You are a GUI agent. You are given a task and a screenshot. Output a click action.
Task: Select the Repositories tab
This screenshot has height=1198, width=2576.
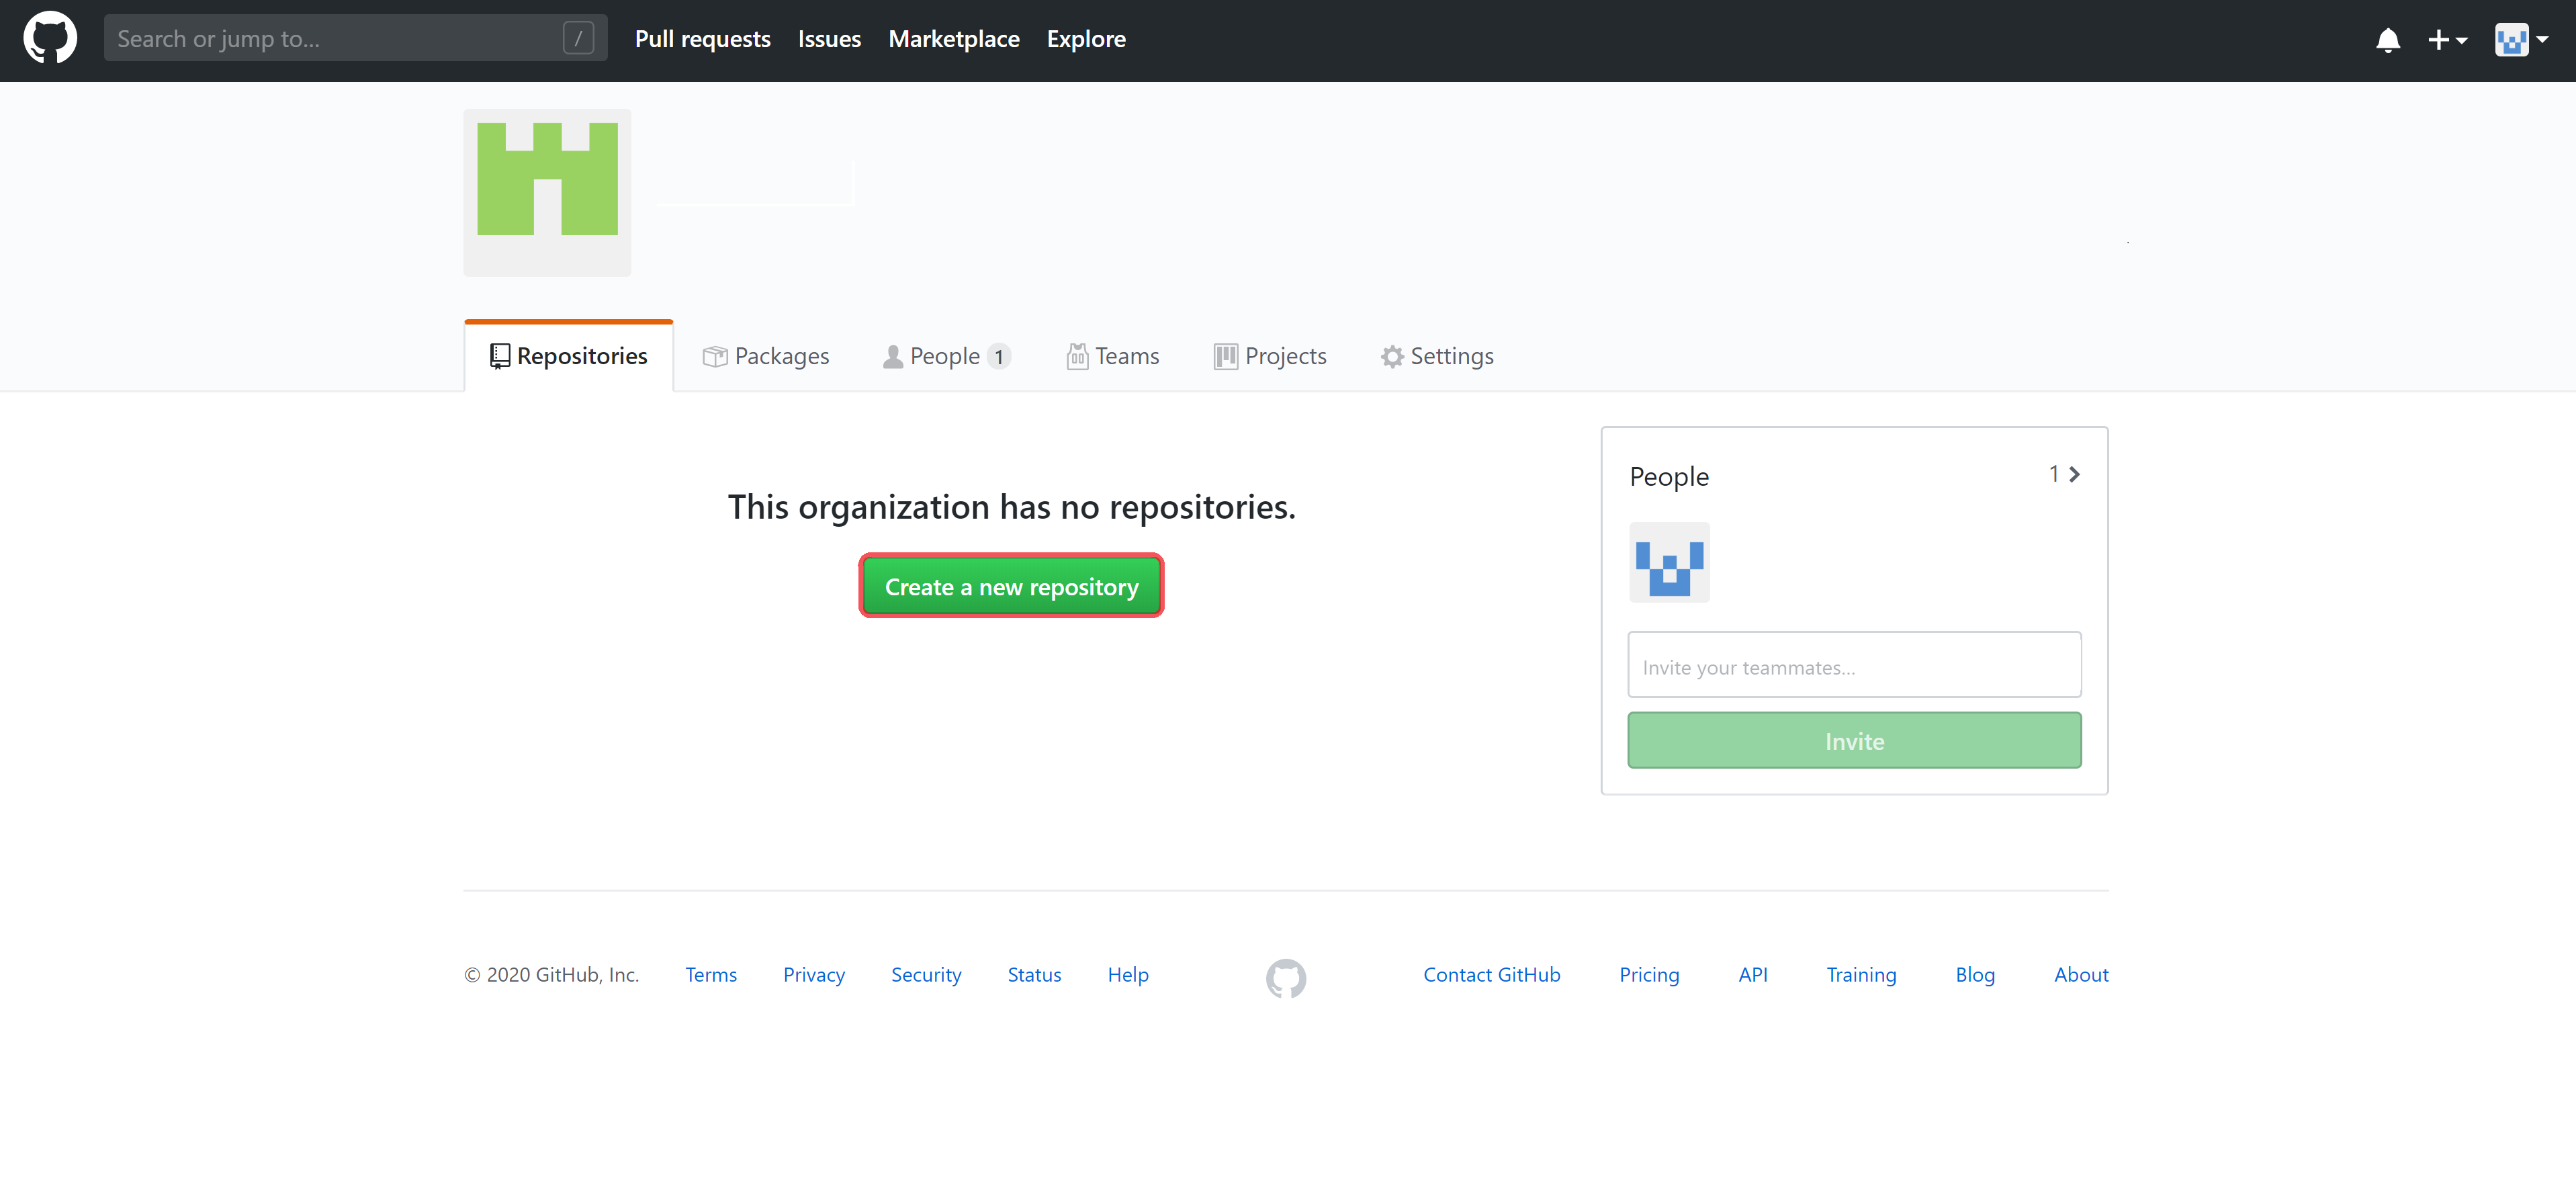pyautogui.click(x=568, y=356)
